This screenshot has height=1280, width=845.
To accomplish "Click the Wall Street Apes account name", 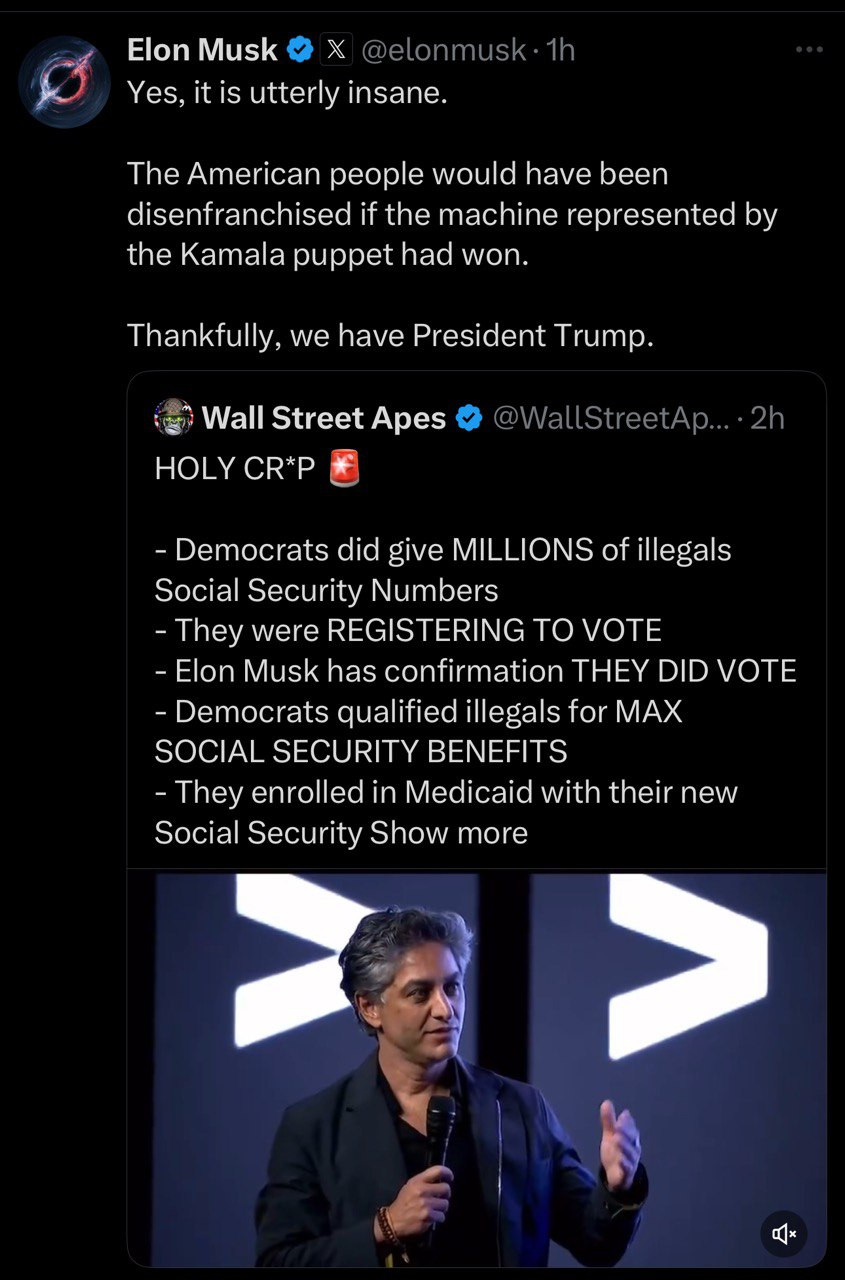I will tap(323, 418).
